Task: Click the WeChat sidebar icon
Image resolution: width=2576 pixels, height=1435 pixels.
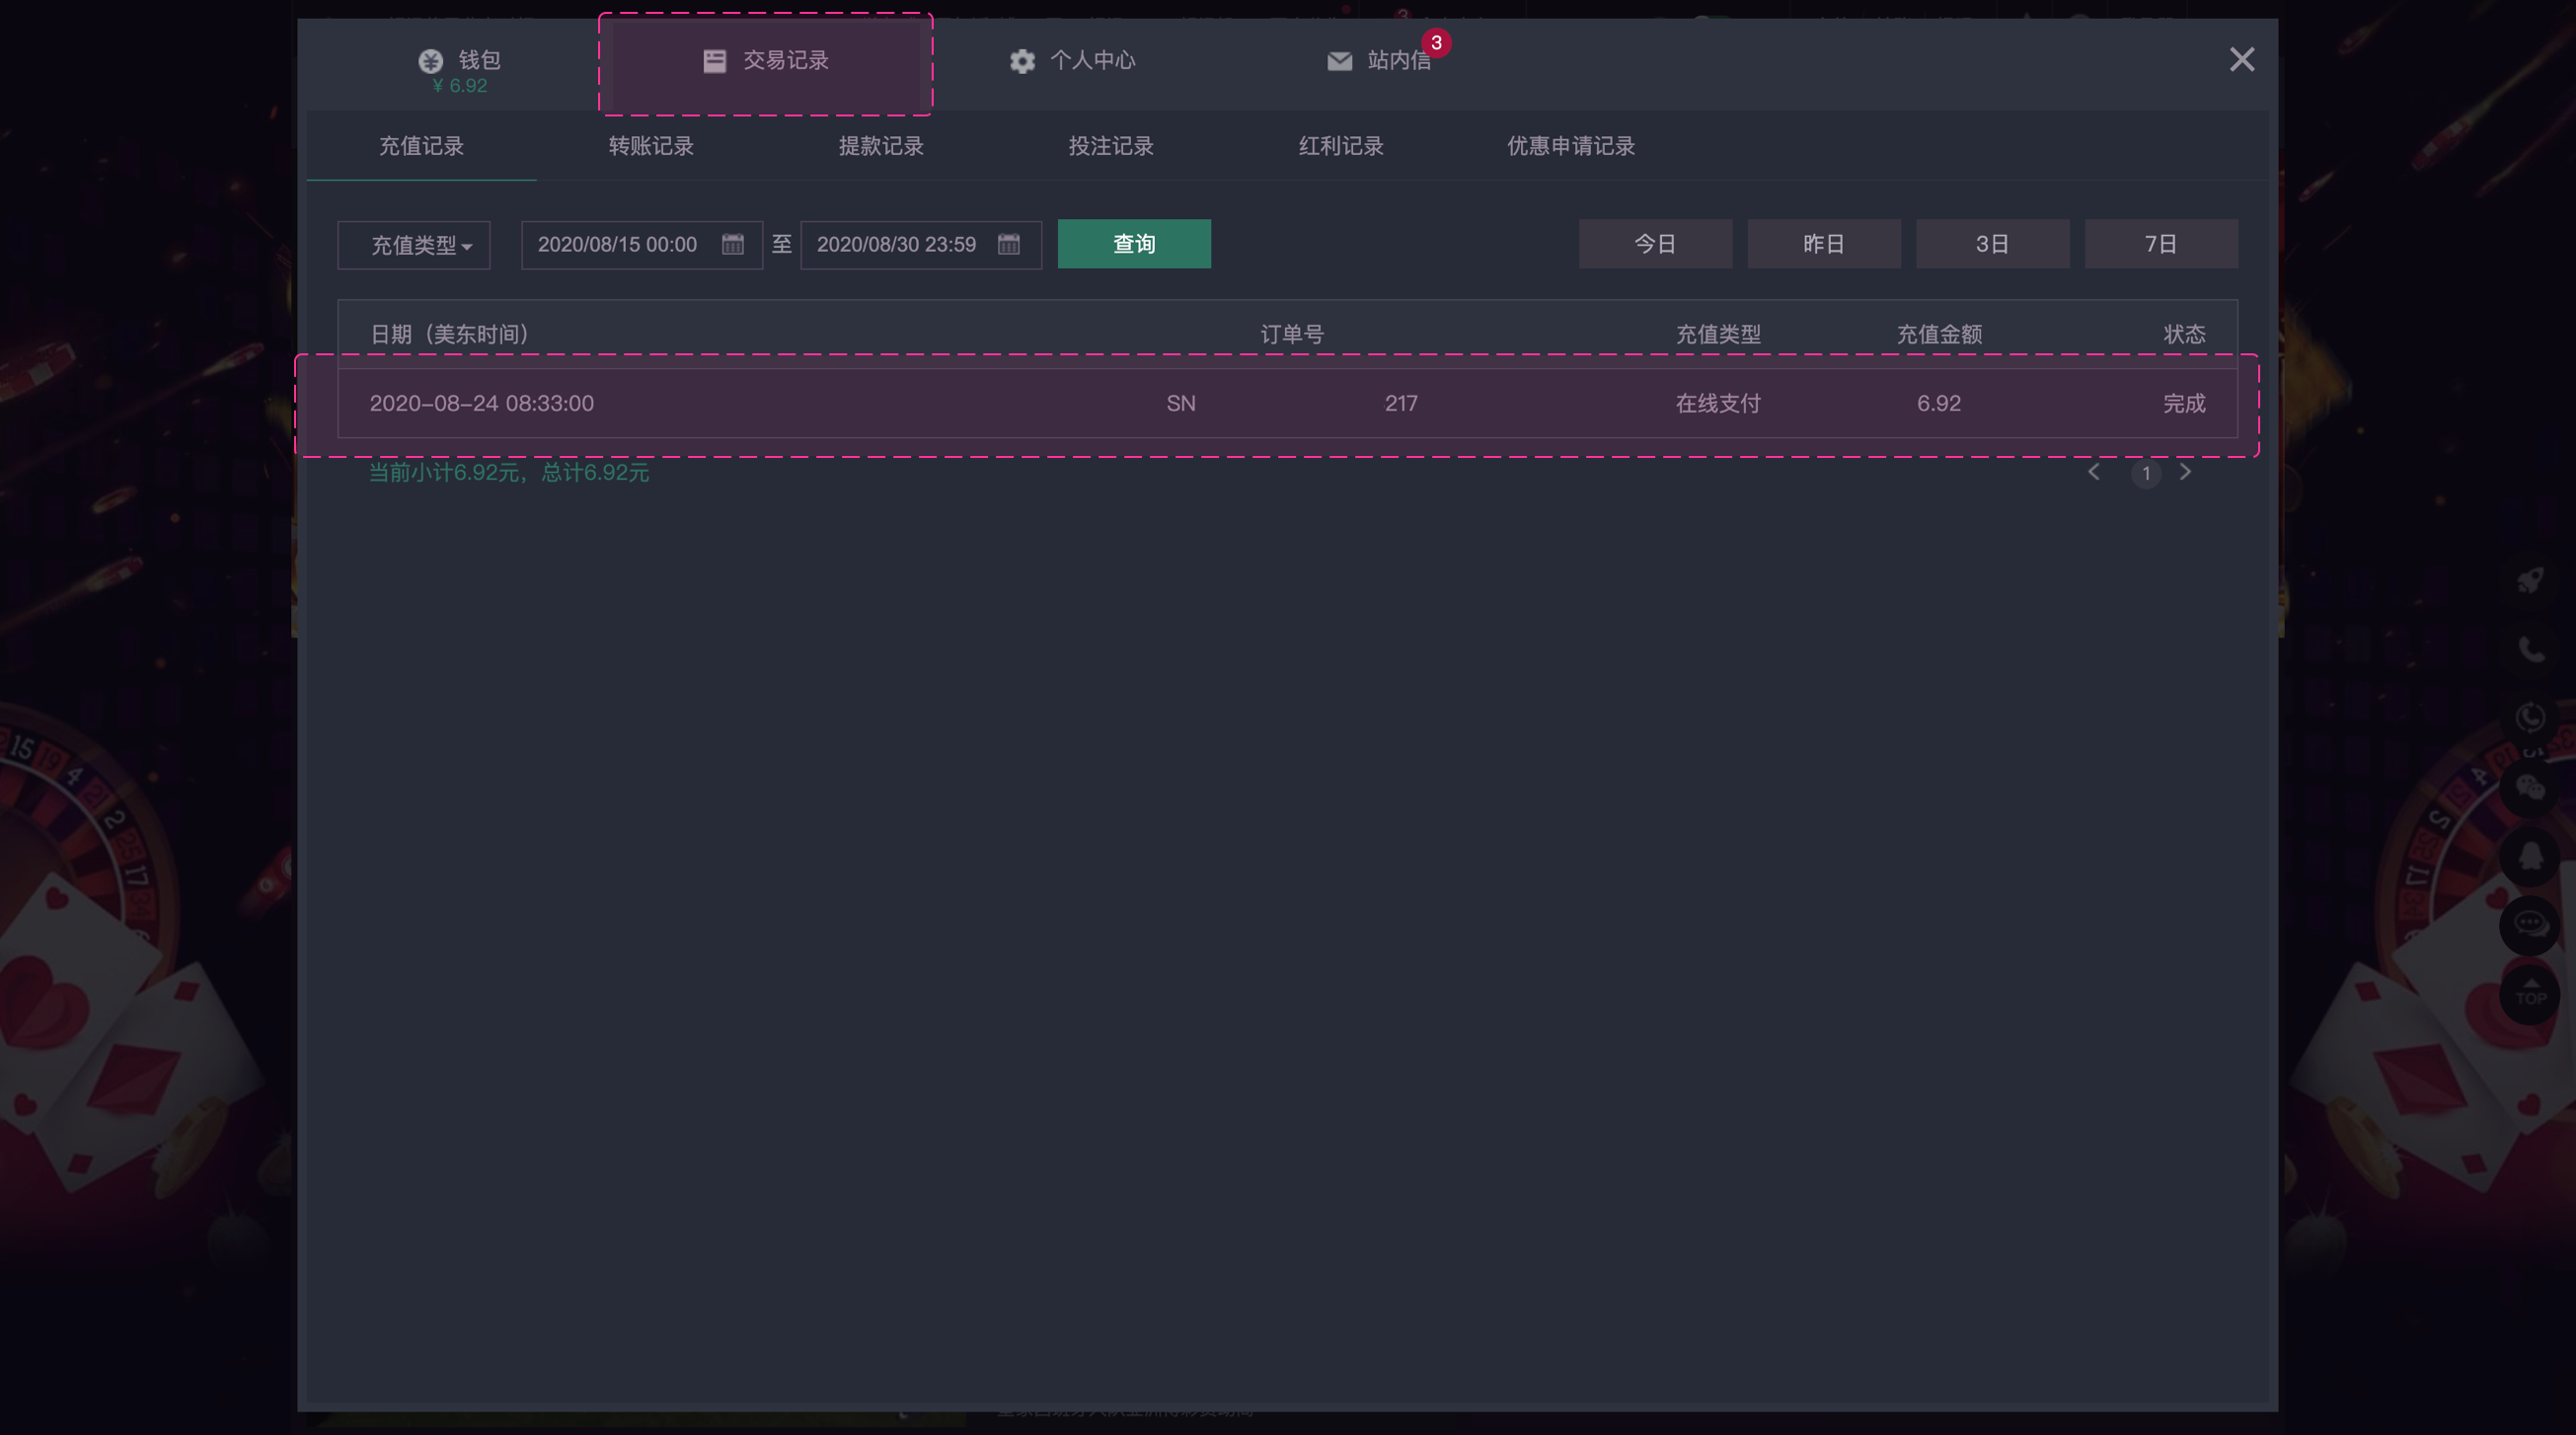Action: 2530,788
